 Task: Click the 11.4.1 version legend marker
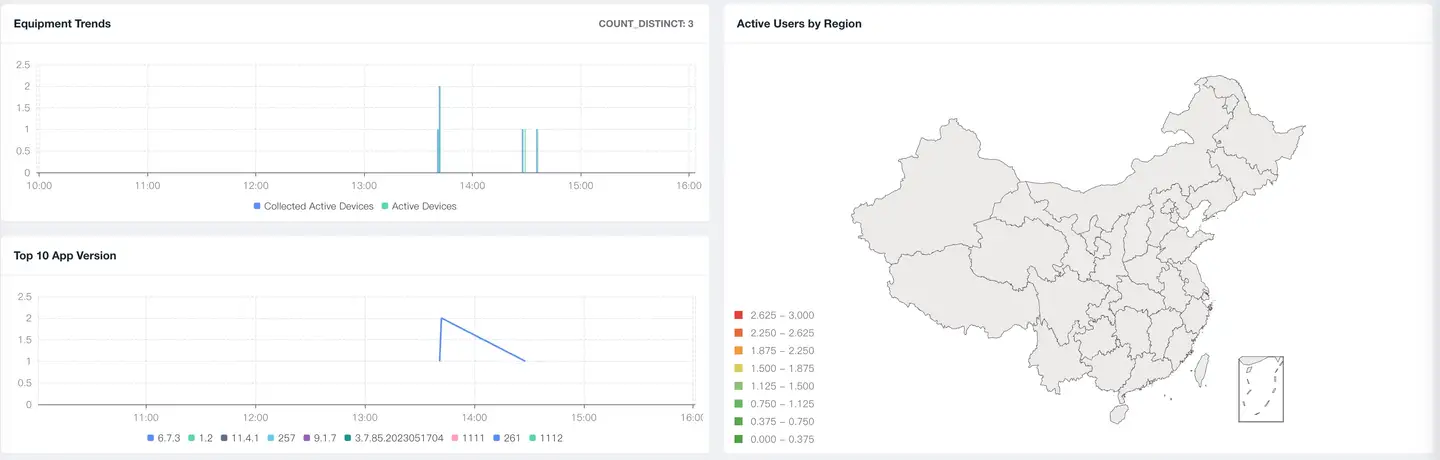tap(224, 438)
